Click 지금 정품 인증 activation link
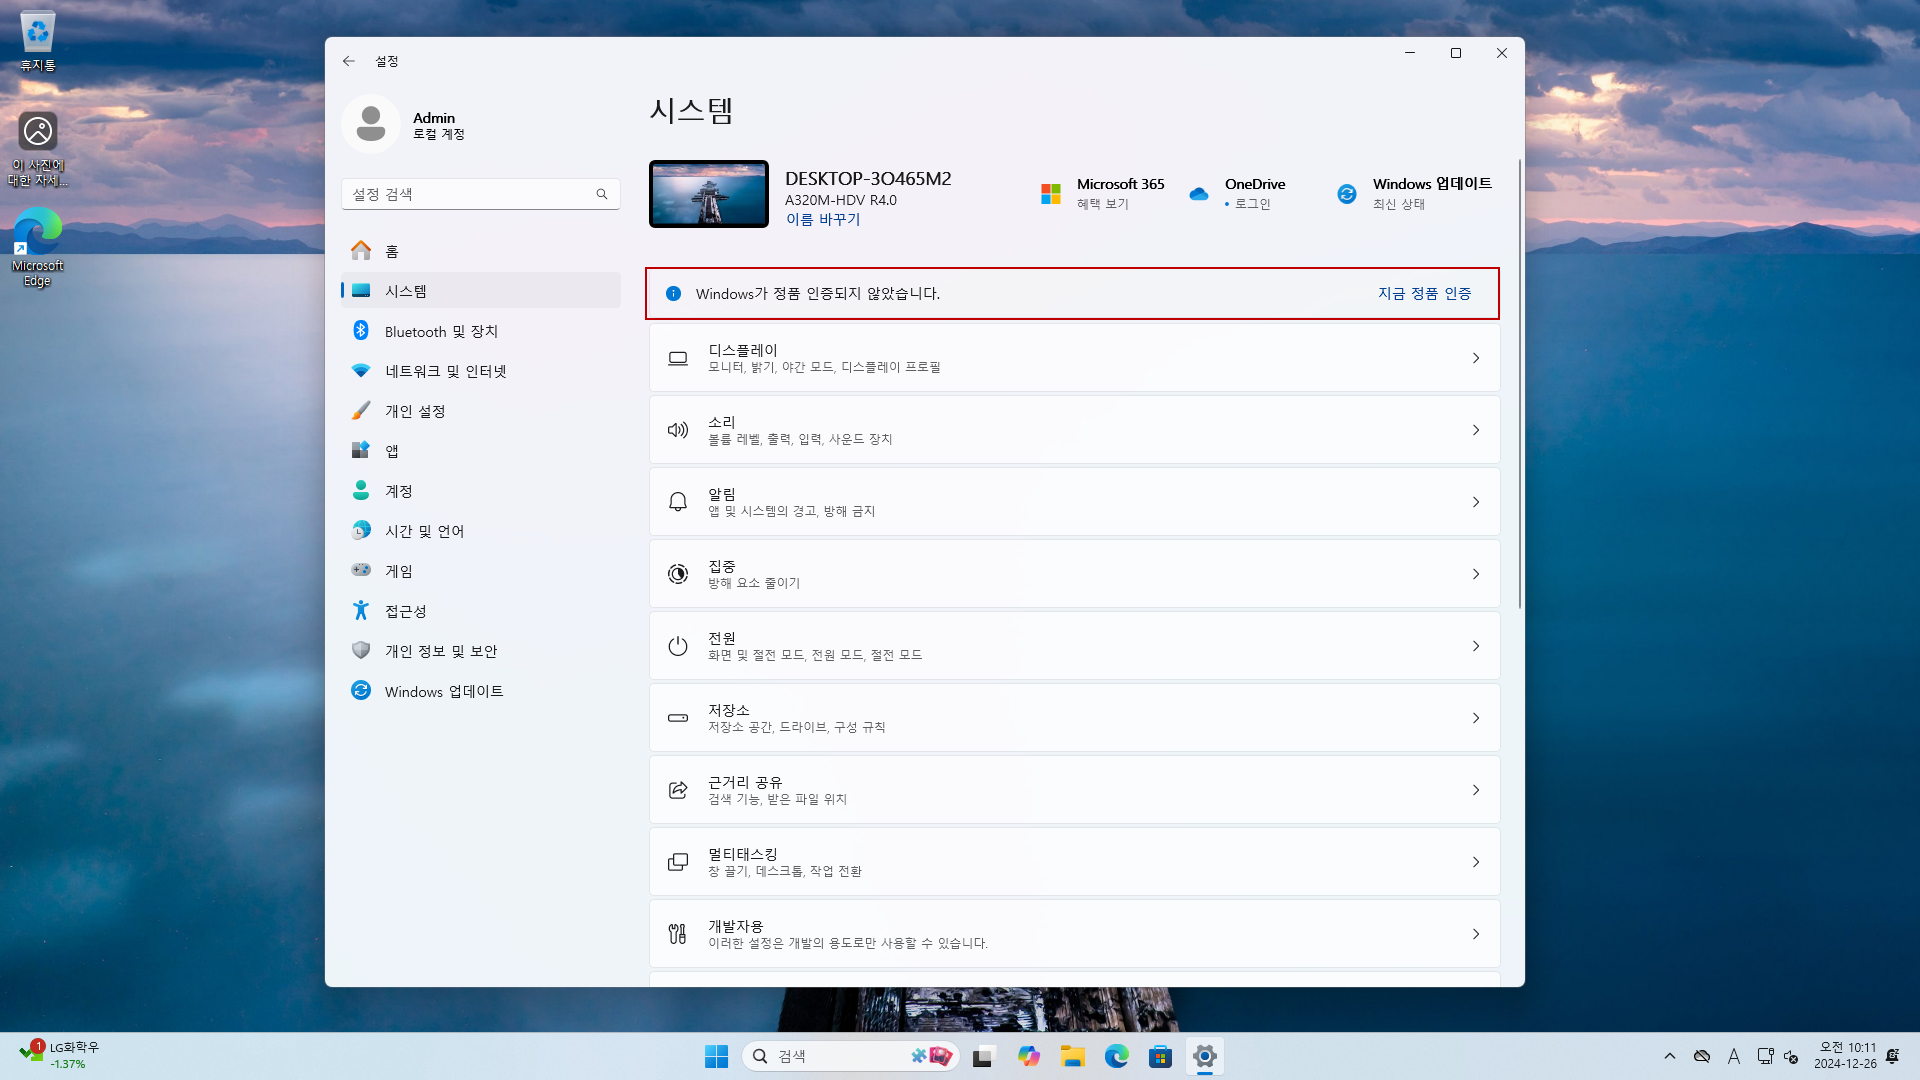The image size is (1920, 1080). [1424, 293]
